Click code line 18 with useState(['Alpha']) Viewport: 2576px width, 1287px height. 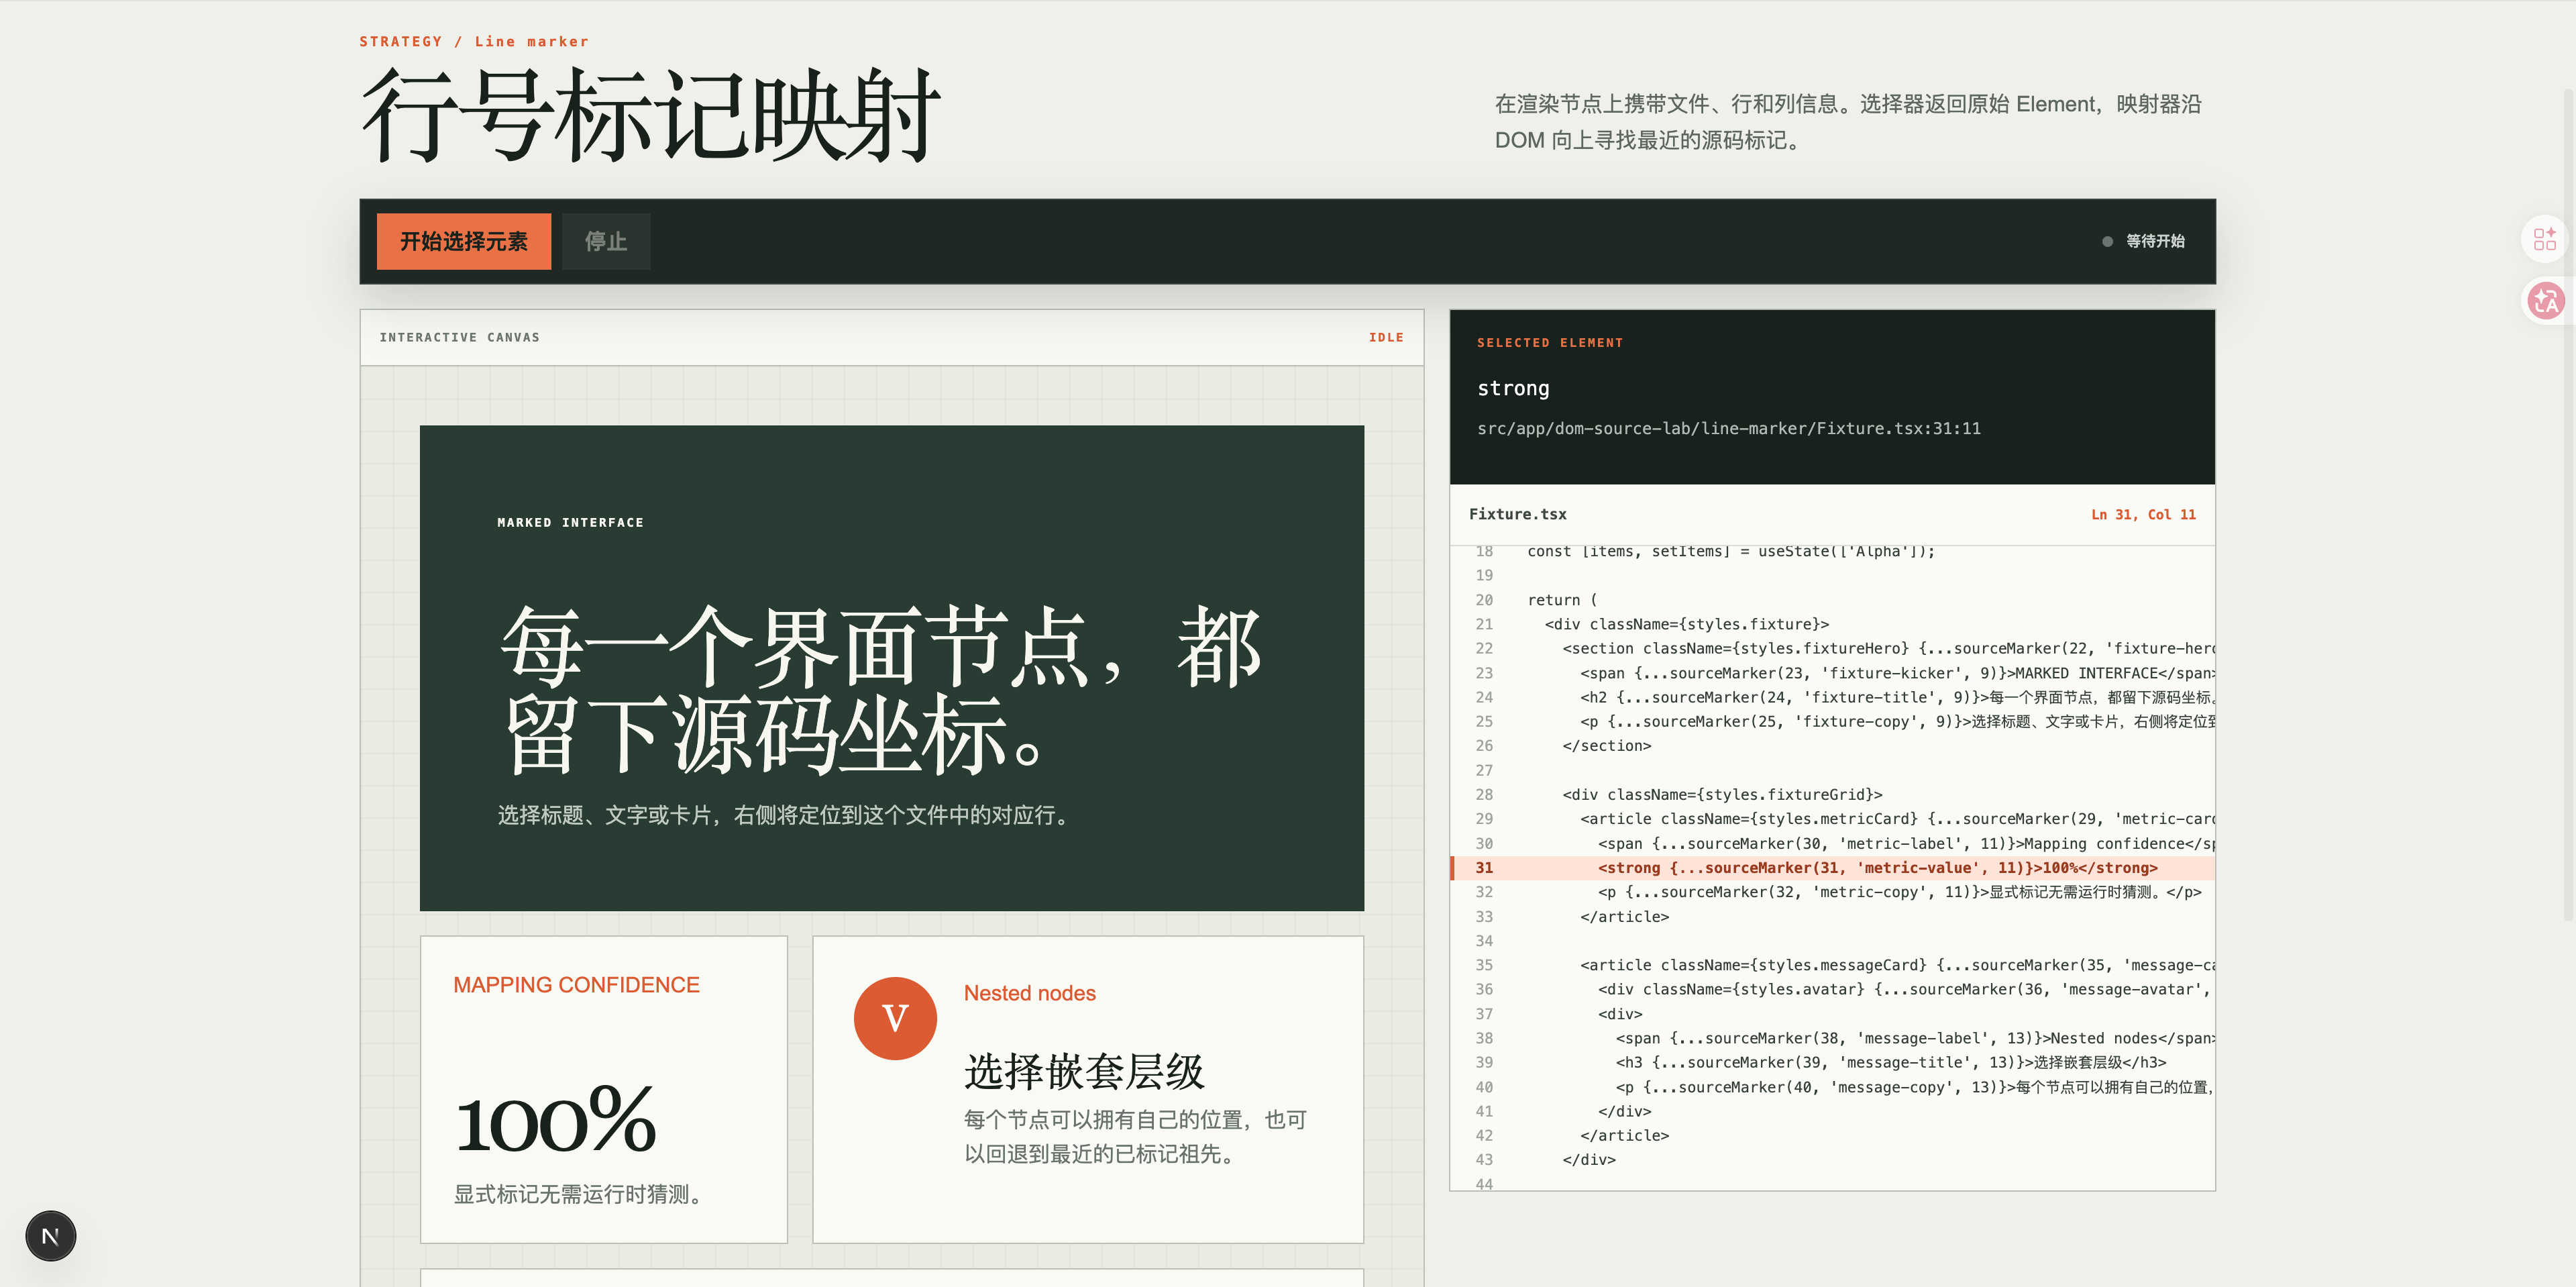coord(1832,552)
